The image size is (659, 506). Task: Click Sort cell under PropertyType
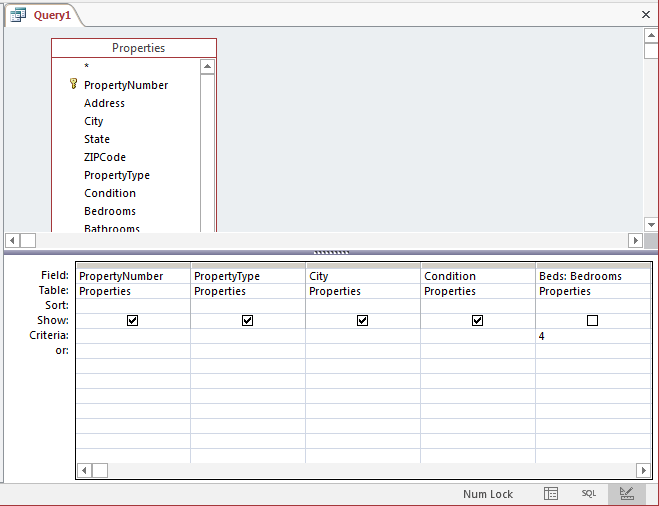[x=248, y=306]
